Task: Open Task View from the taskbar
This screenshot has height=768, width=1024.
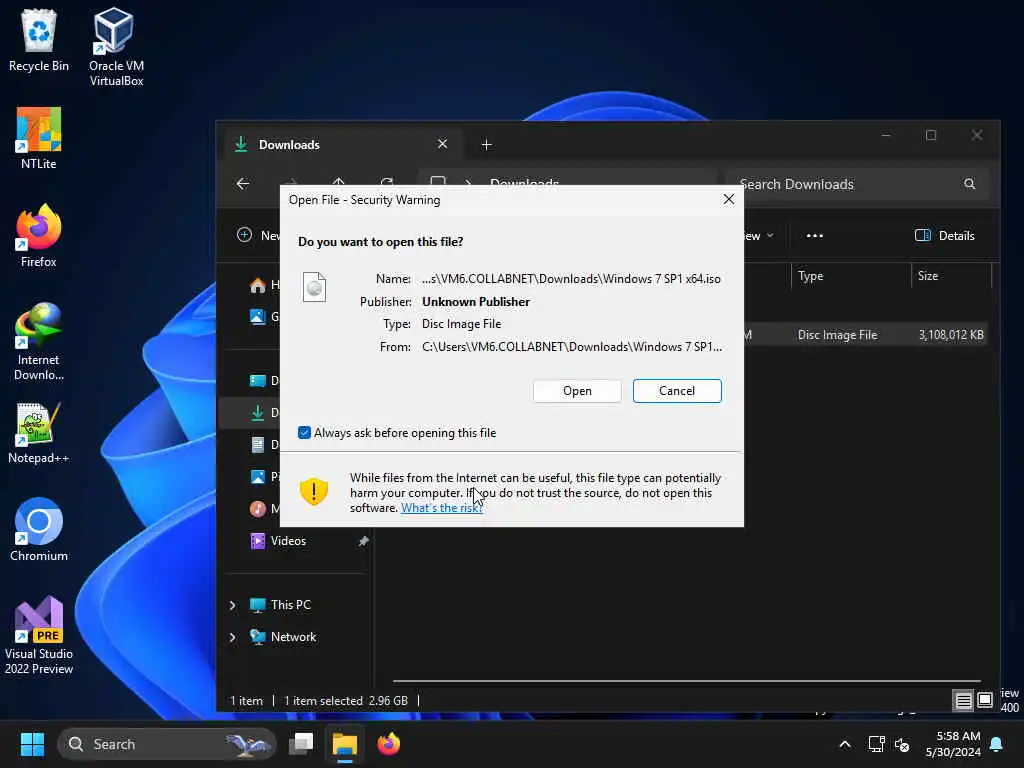Action: click(301, 744)
